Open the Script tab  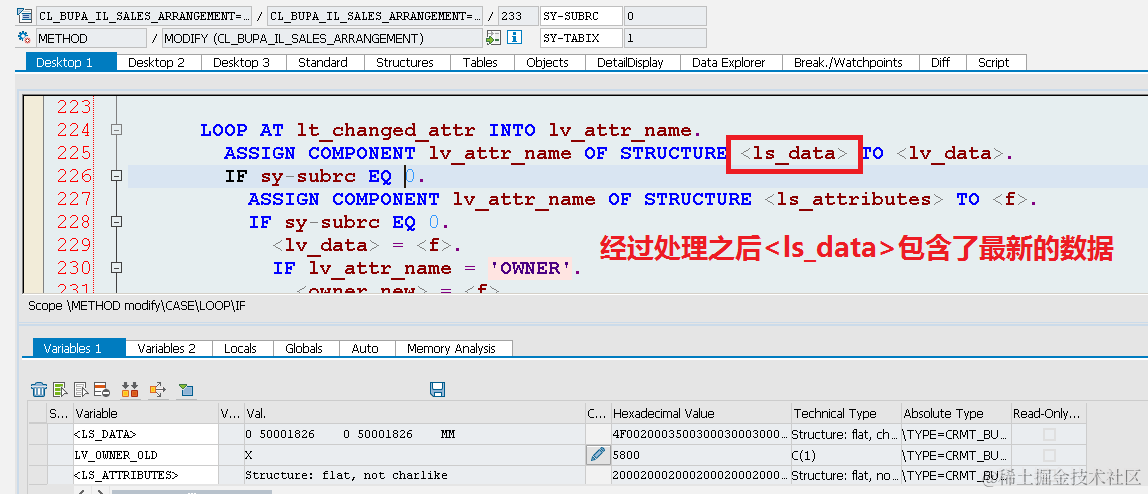point(994,62)
